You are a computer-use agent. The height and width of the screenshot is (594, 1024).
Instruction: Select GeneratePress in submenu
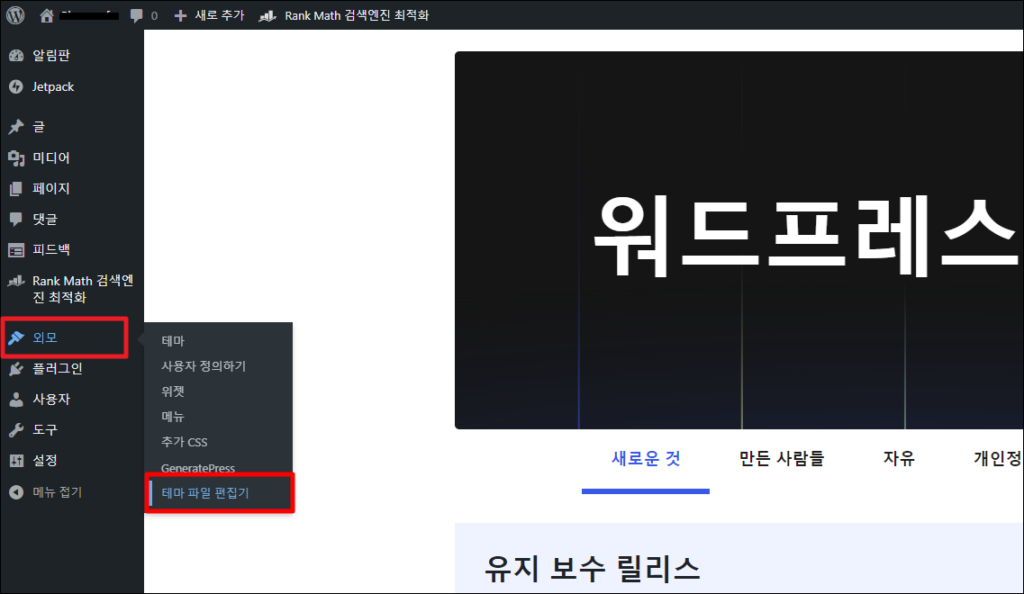pos(198,468)
